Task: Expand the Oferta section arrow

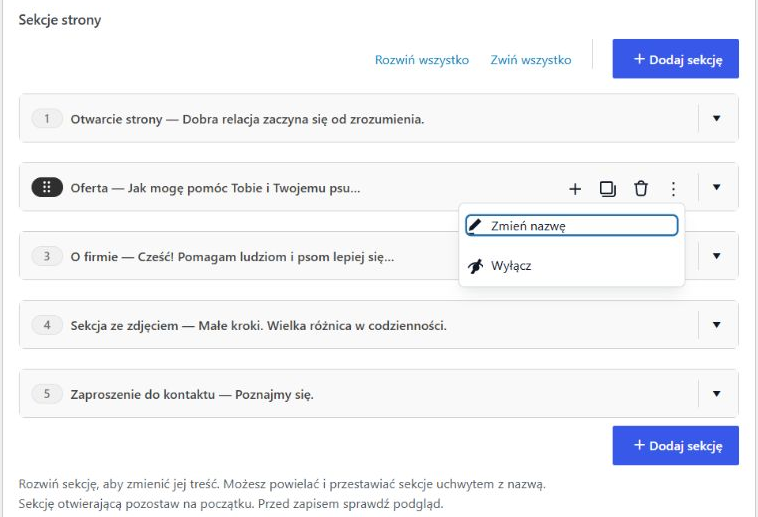Action: (716, 187)
